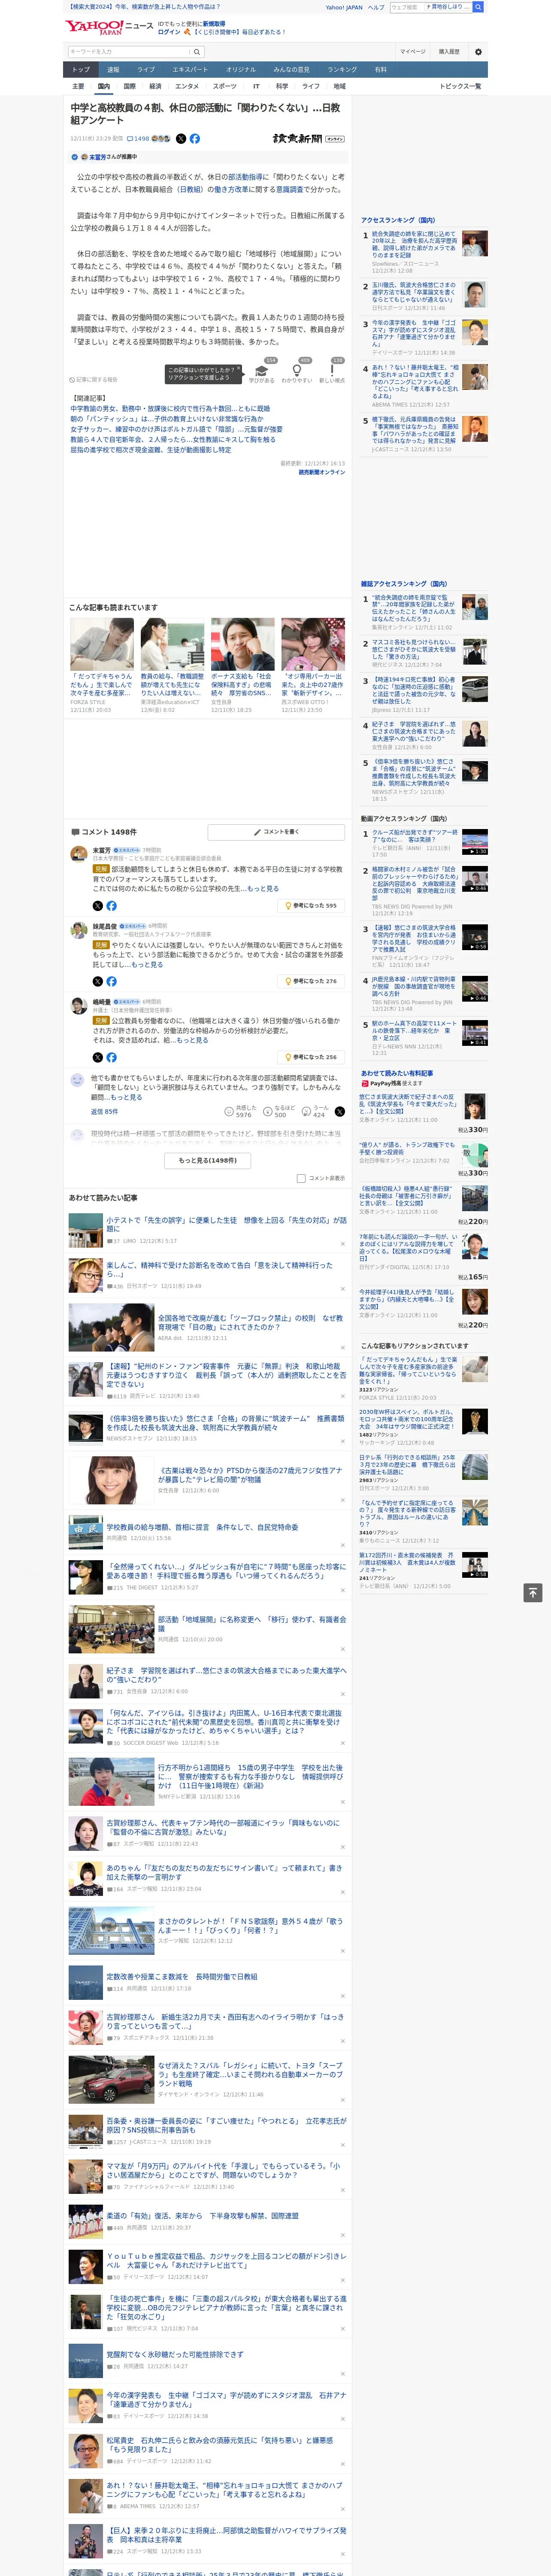Open the 国際 category tab
The width and height of the screenshot is (551, 2576).
point(129,86)
